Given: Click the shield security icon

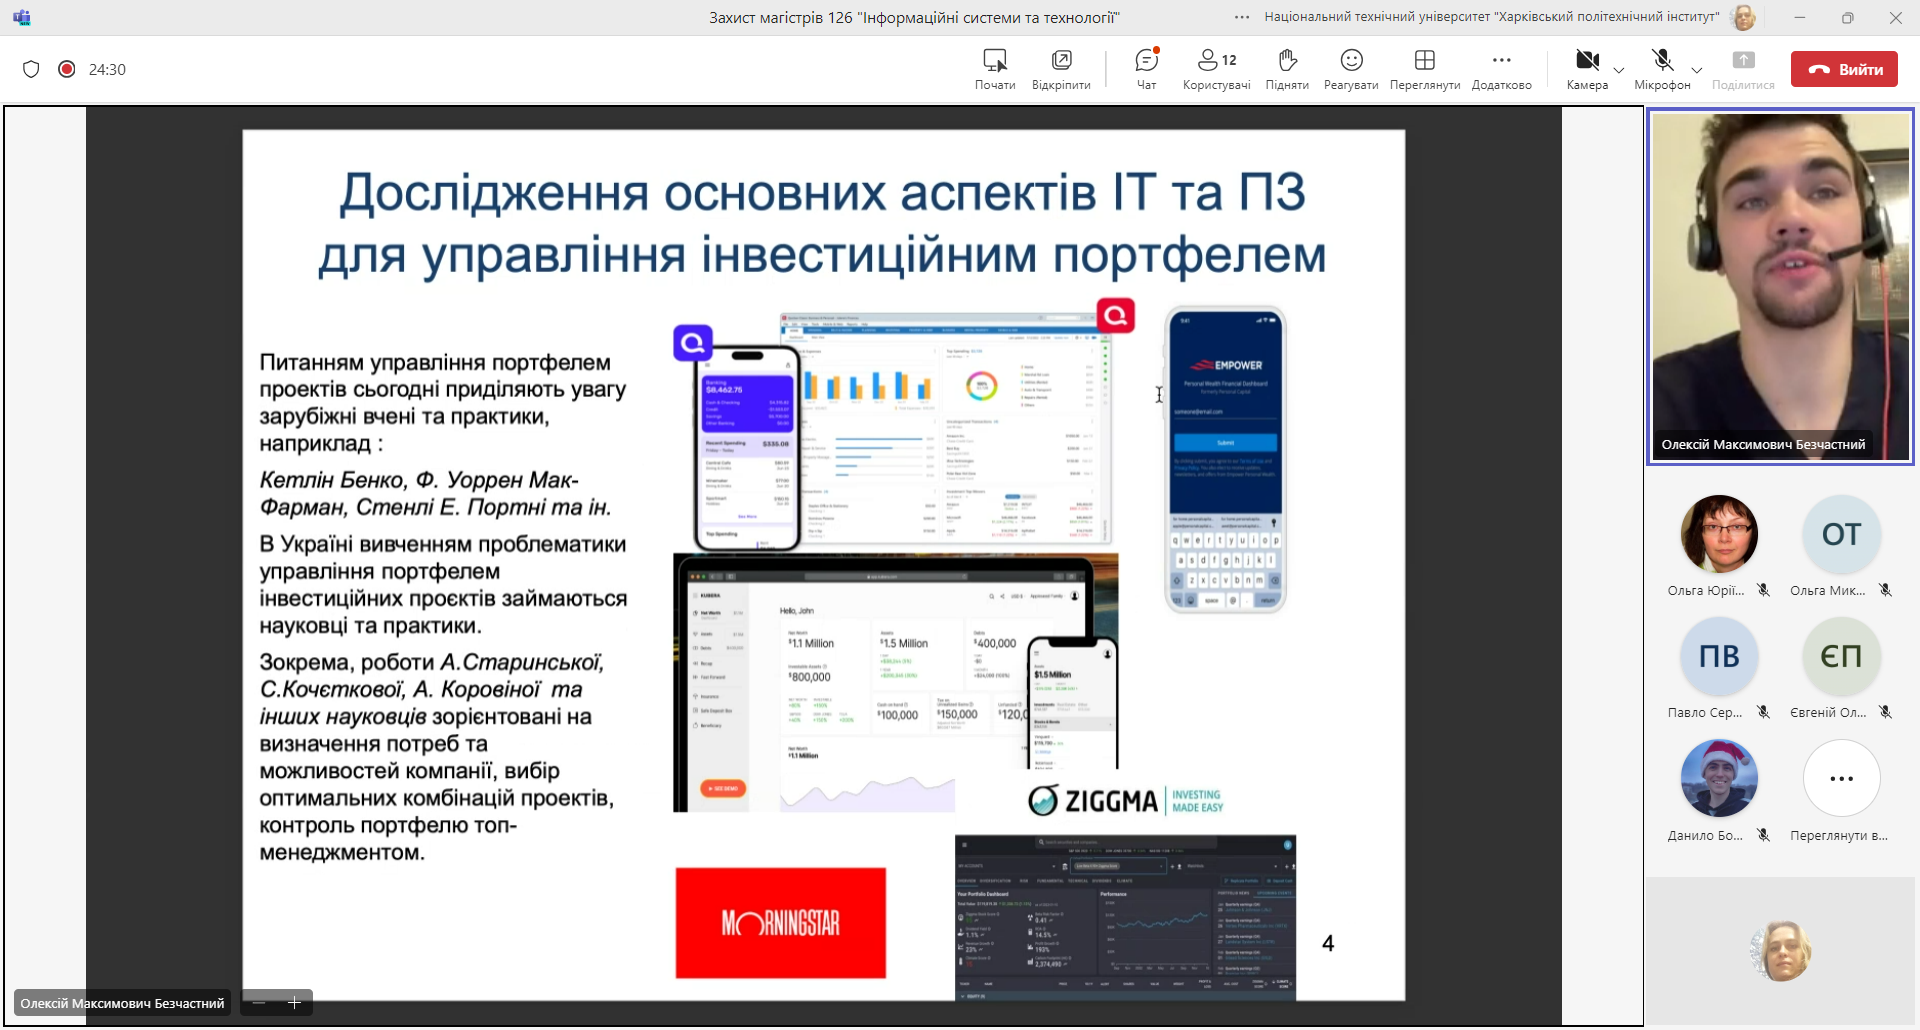Looking at the screenshot, I should click(31, 69).
